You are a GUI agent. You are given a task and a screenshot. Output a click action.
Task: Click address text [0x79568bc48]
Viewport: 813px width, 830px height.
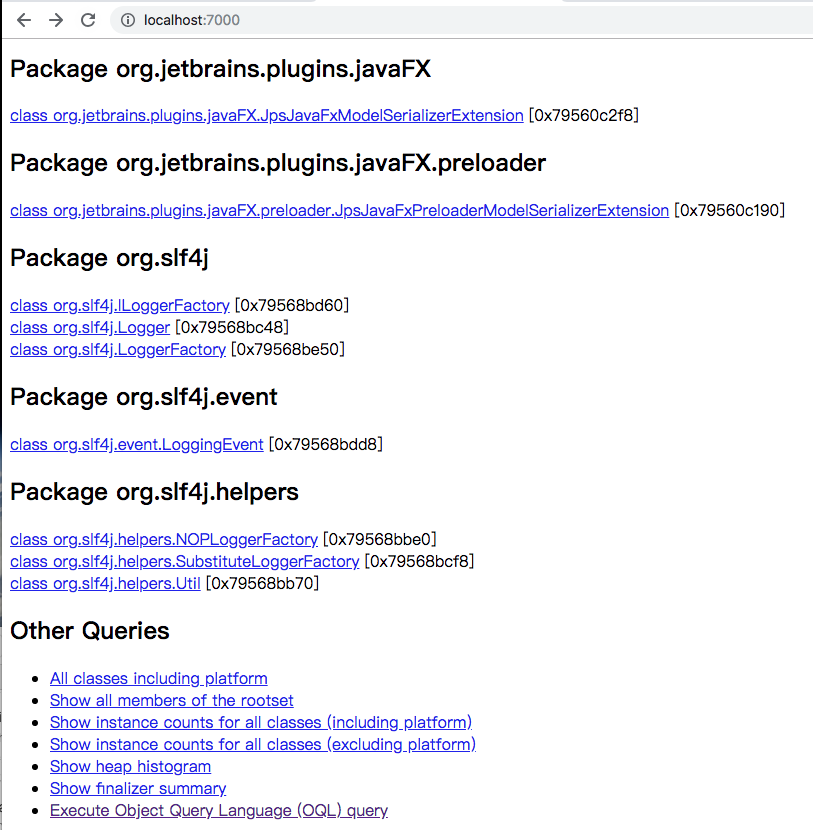[x=232, y=328]
